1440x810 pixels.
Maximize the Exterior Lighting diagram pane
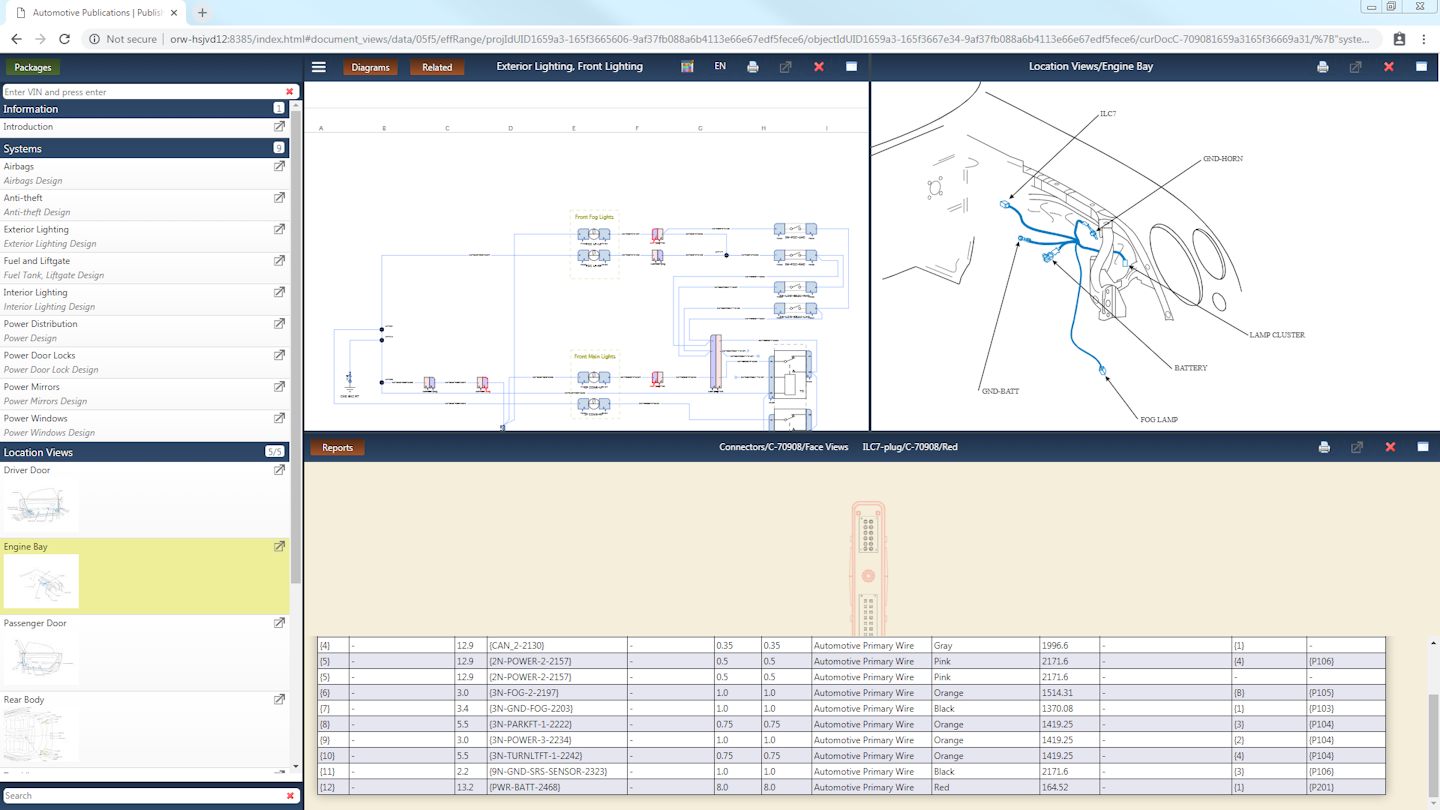pos(852,67)
